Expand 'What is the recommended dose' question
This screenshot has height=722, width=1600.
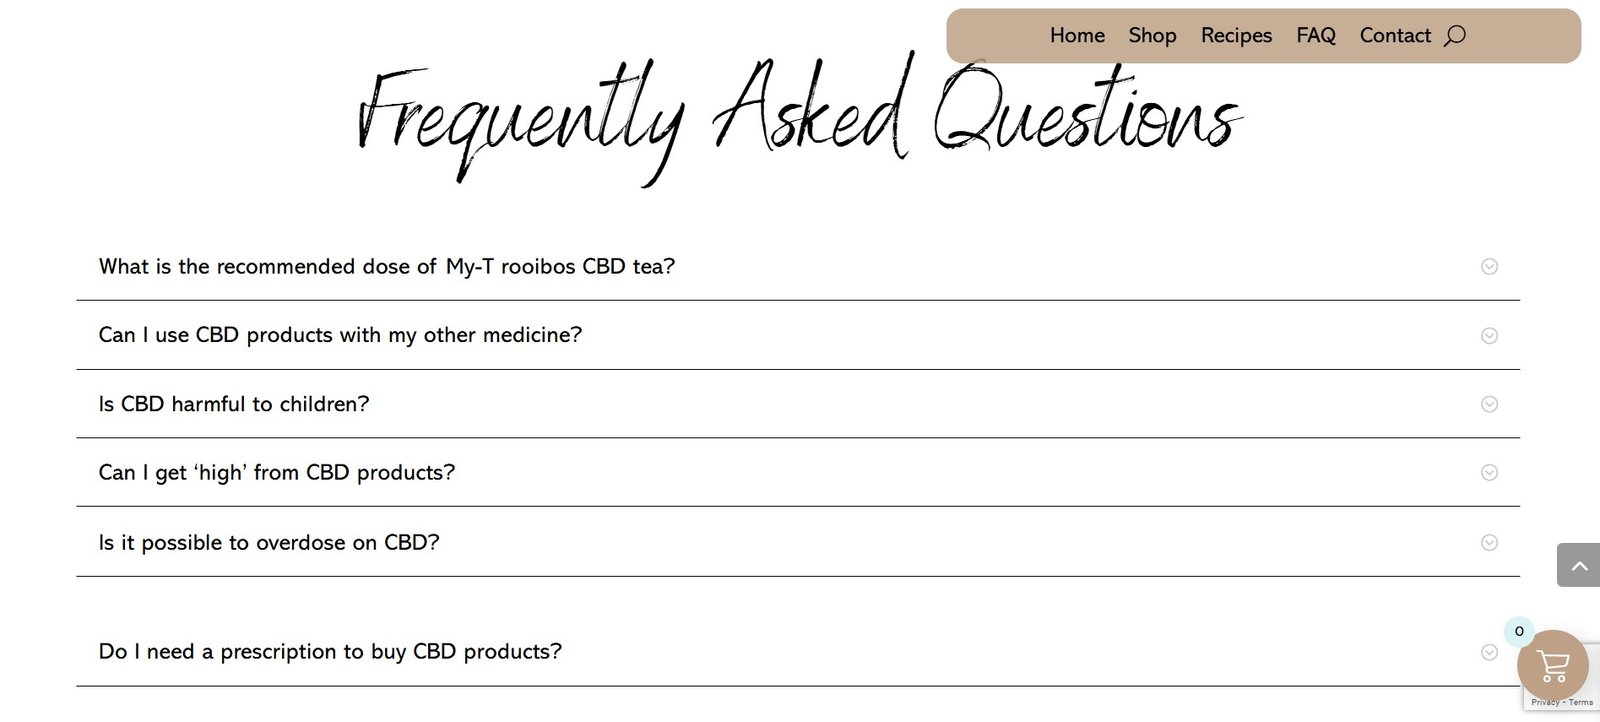point(386,266)
